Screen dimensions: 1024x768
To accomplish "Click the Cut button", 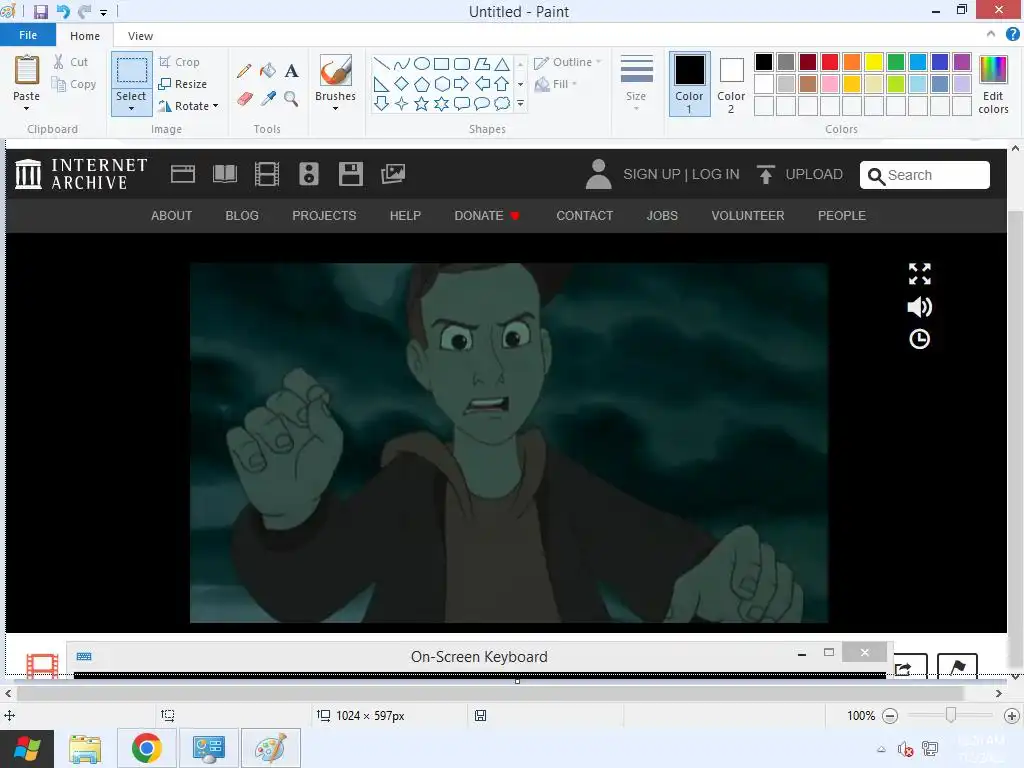I will point(71,62).
